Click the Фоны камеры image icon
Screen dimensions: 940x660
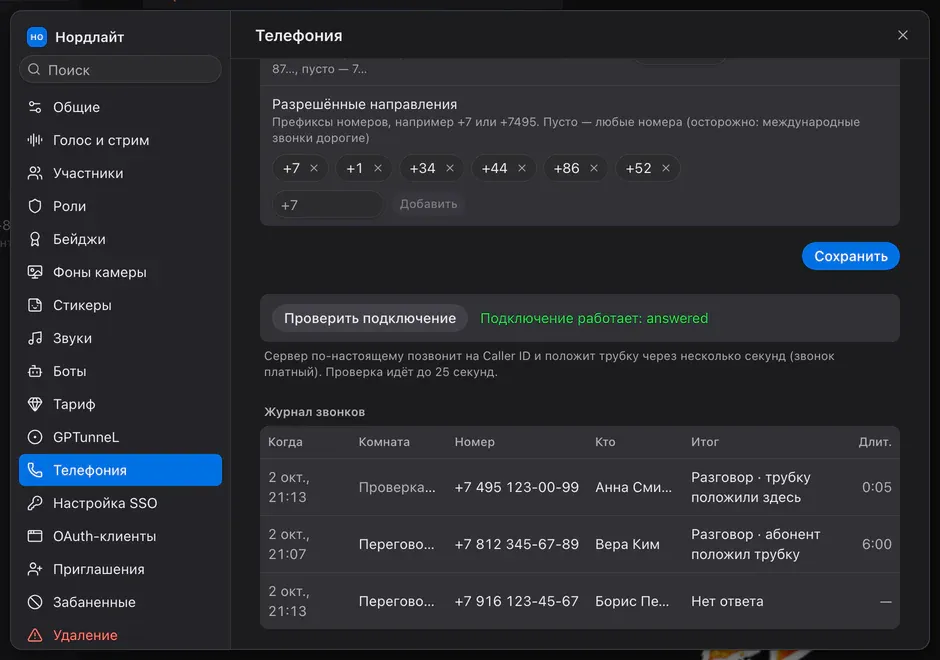[x=35, y=272]
